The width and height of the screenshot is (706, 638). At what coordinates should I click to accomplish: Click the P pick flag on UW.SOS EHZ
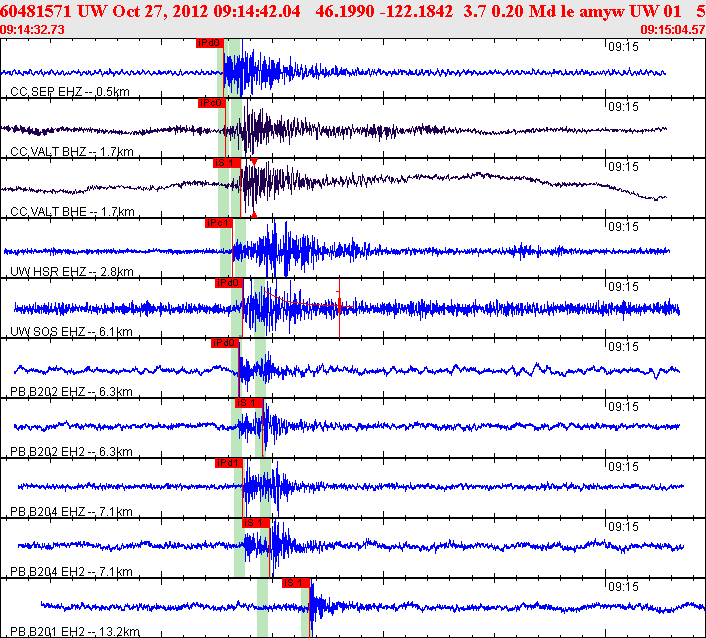[x=229, y=283]
